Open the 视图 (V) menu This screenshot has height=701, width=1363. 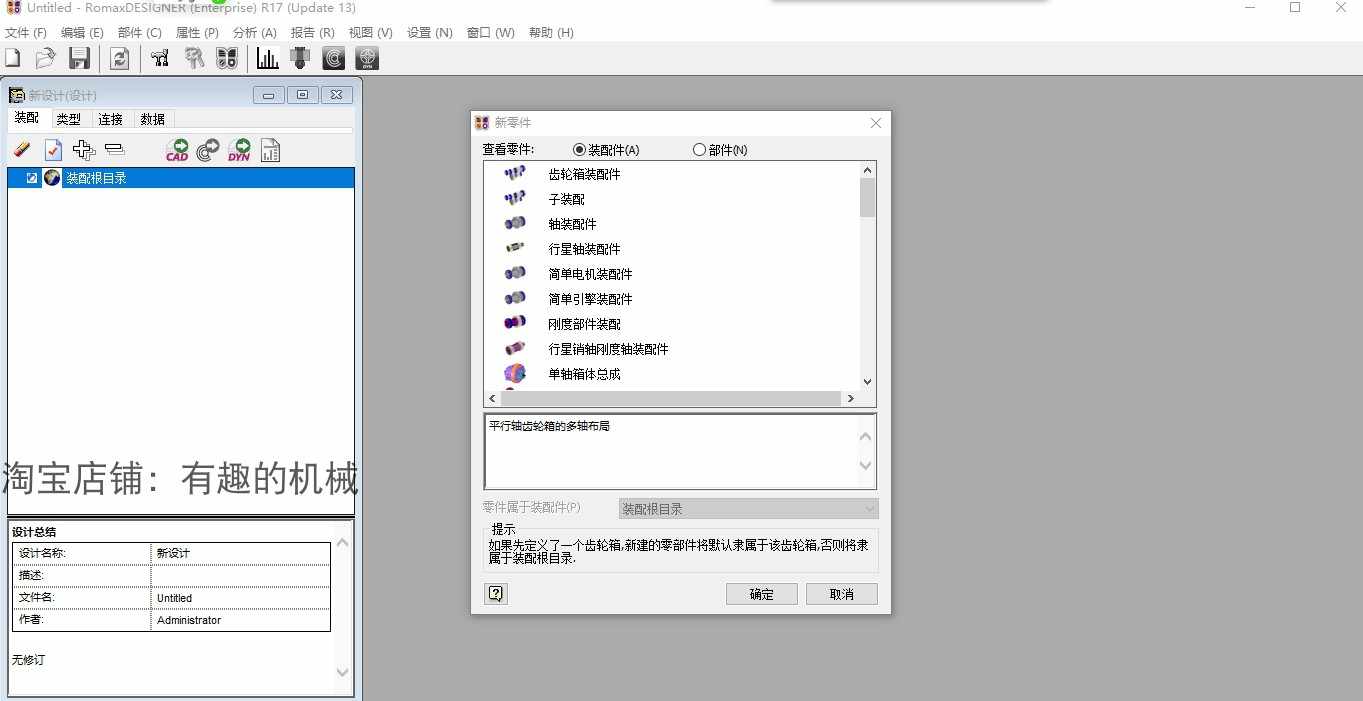coord(370,32)
